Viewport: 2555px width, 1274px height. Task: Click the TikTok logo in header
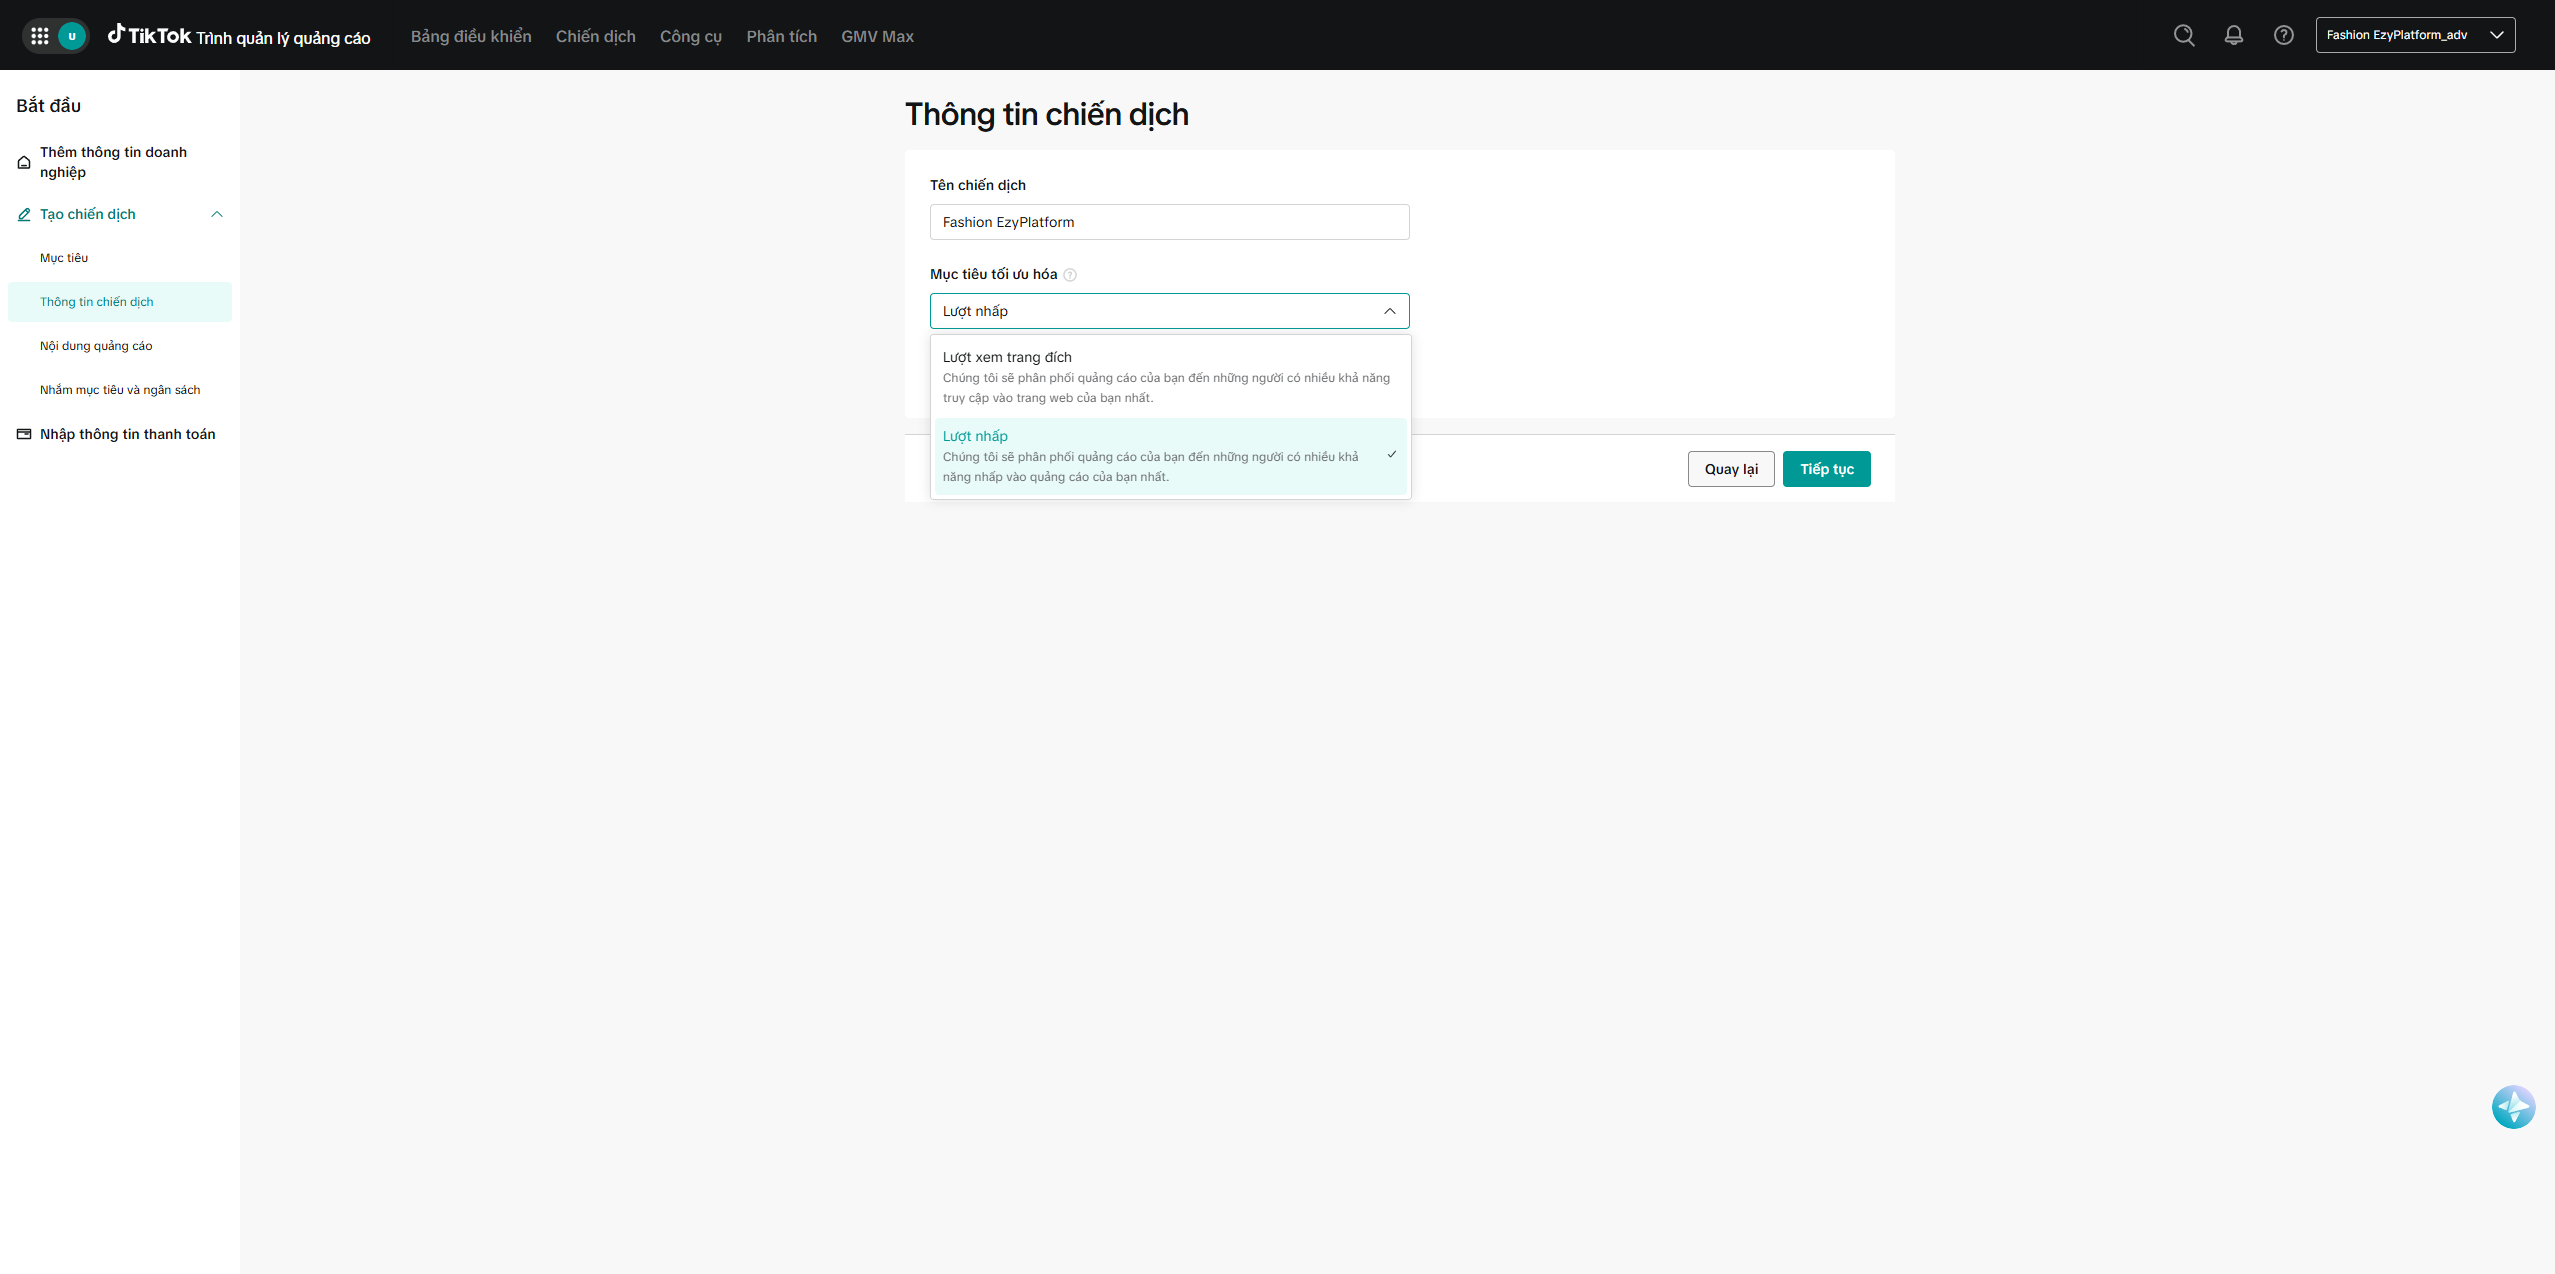(x=149, y=35)
